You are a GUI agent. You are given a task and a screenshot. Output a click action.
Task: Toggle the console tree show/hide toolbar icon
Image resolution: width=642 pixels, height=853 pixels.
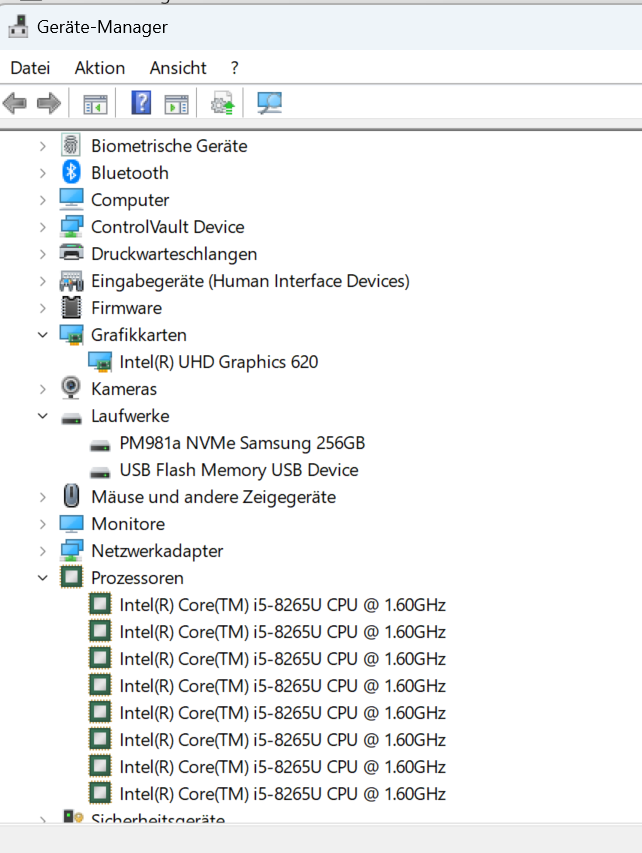click(95, 104)
